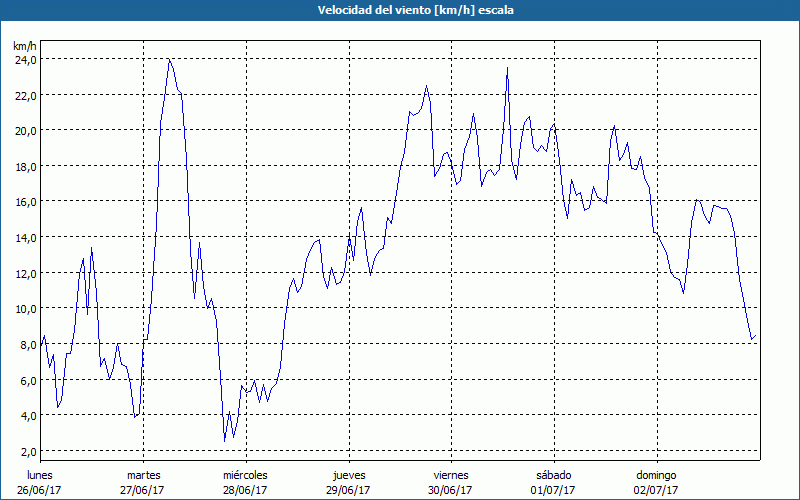Image resolution: width=800 pixels, height=500 pixels.
Task: Select the 'martes' day label
Action: click(143, 474)
